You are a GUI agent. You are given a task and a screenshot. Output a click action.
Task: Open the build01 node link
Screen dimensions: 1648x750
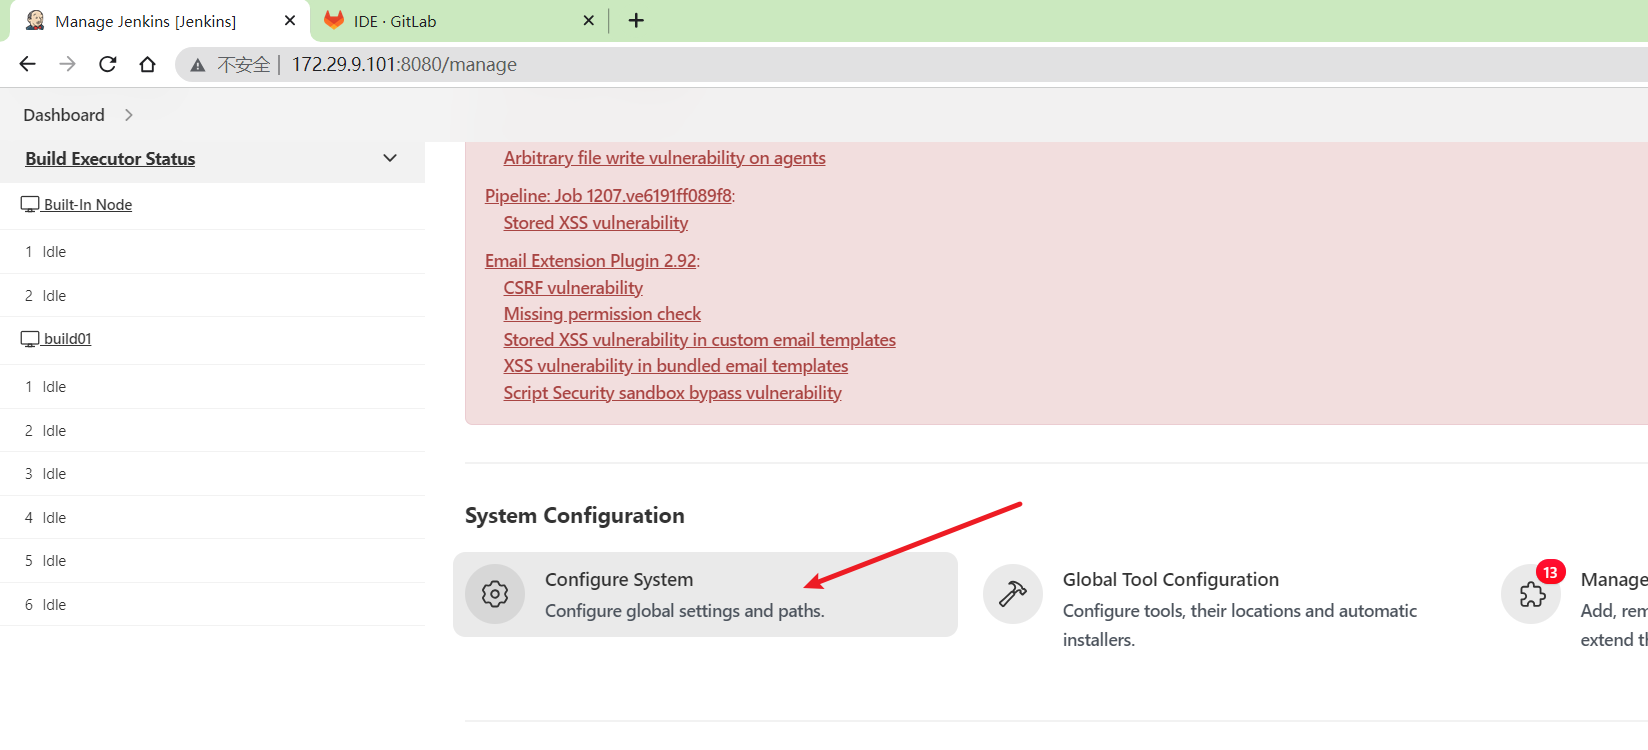(x=68, y=339)
